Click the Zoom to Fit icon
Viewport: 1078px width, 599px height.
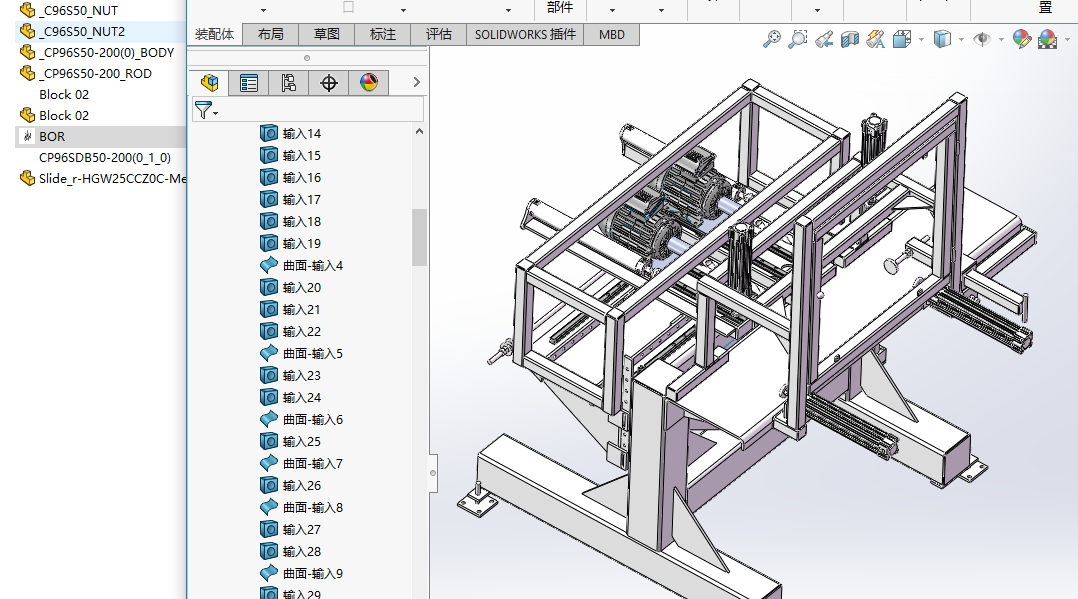click(x=771, y=39)
